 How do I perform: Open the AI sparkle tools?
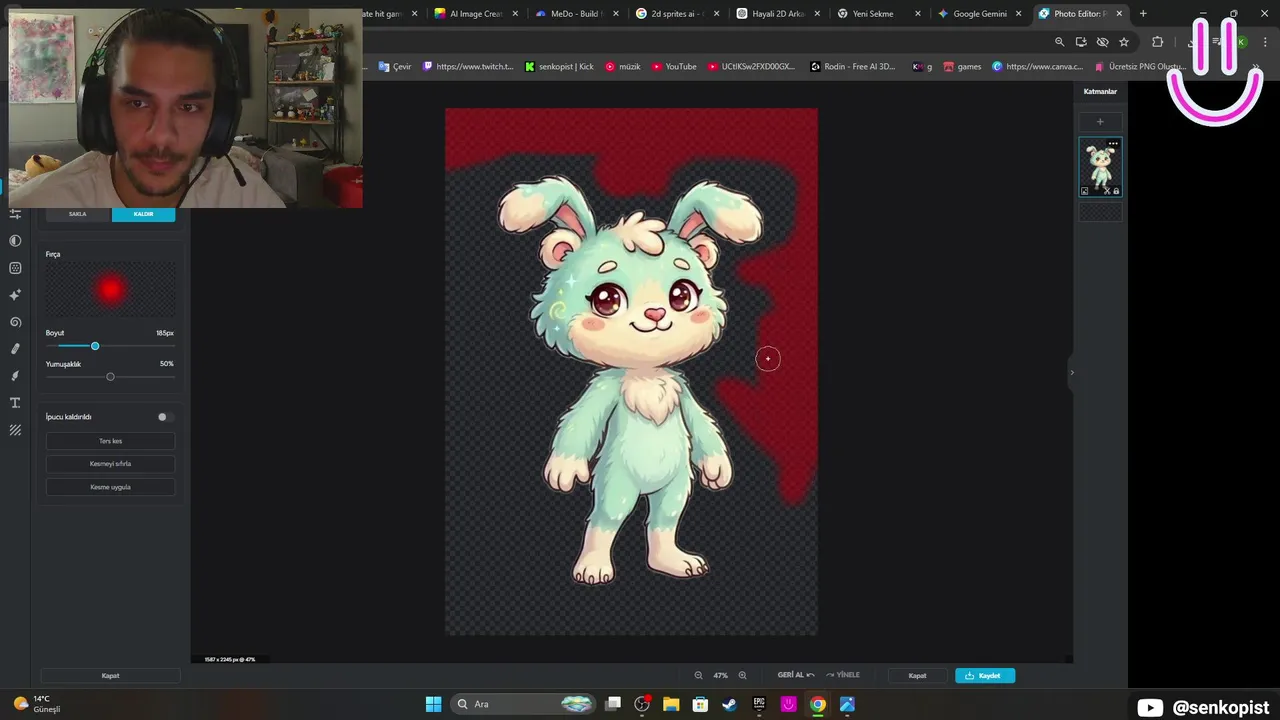tap(15, 295)
